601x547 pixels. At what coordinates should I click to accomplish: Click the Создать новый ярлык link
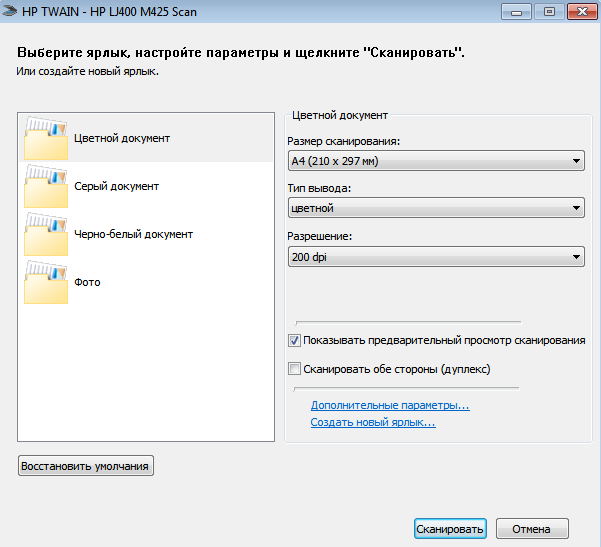(x=373, y=423)
